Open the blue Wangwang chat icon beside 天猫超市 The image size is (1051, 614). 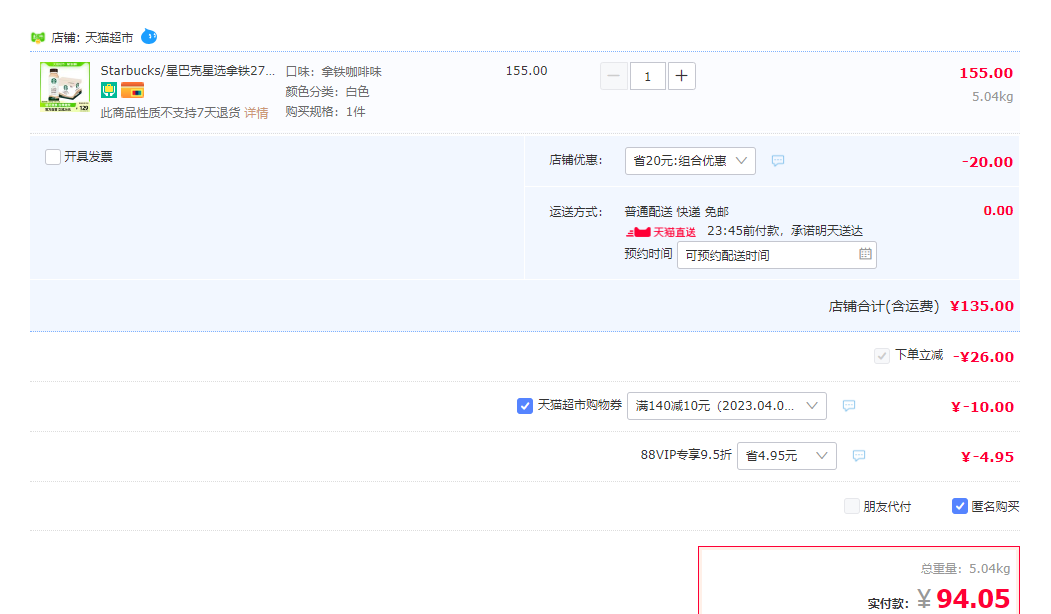click(149, 36)
